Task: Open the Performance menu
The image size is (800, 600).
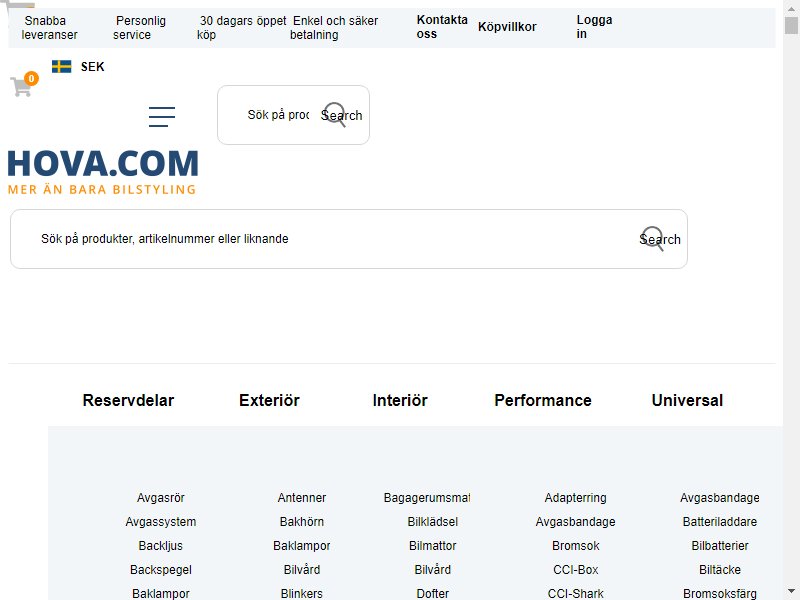Action: (x=543, y=401)
